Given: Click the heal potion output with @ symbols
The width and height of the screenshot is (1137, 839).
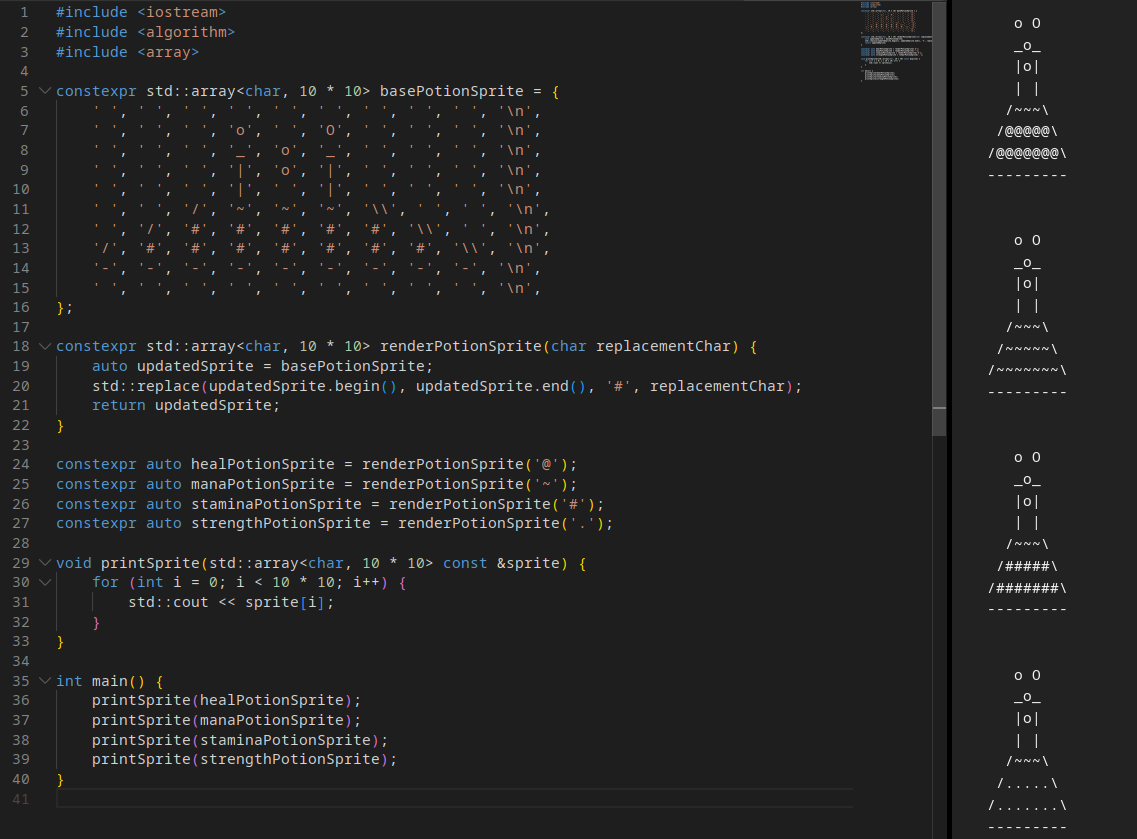Looking at the screenshot, I should coord(1027,131).
